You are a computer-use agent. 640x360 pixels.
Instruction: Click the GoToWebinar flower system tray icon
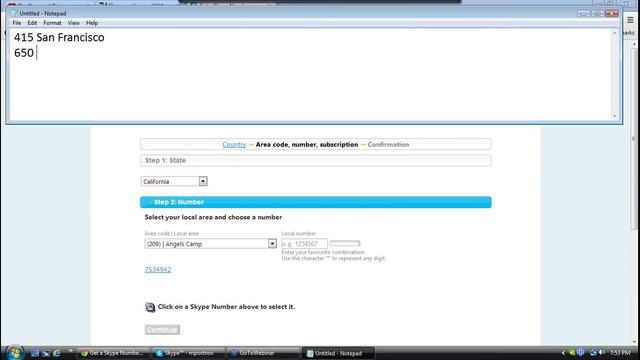(581, 353)
